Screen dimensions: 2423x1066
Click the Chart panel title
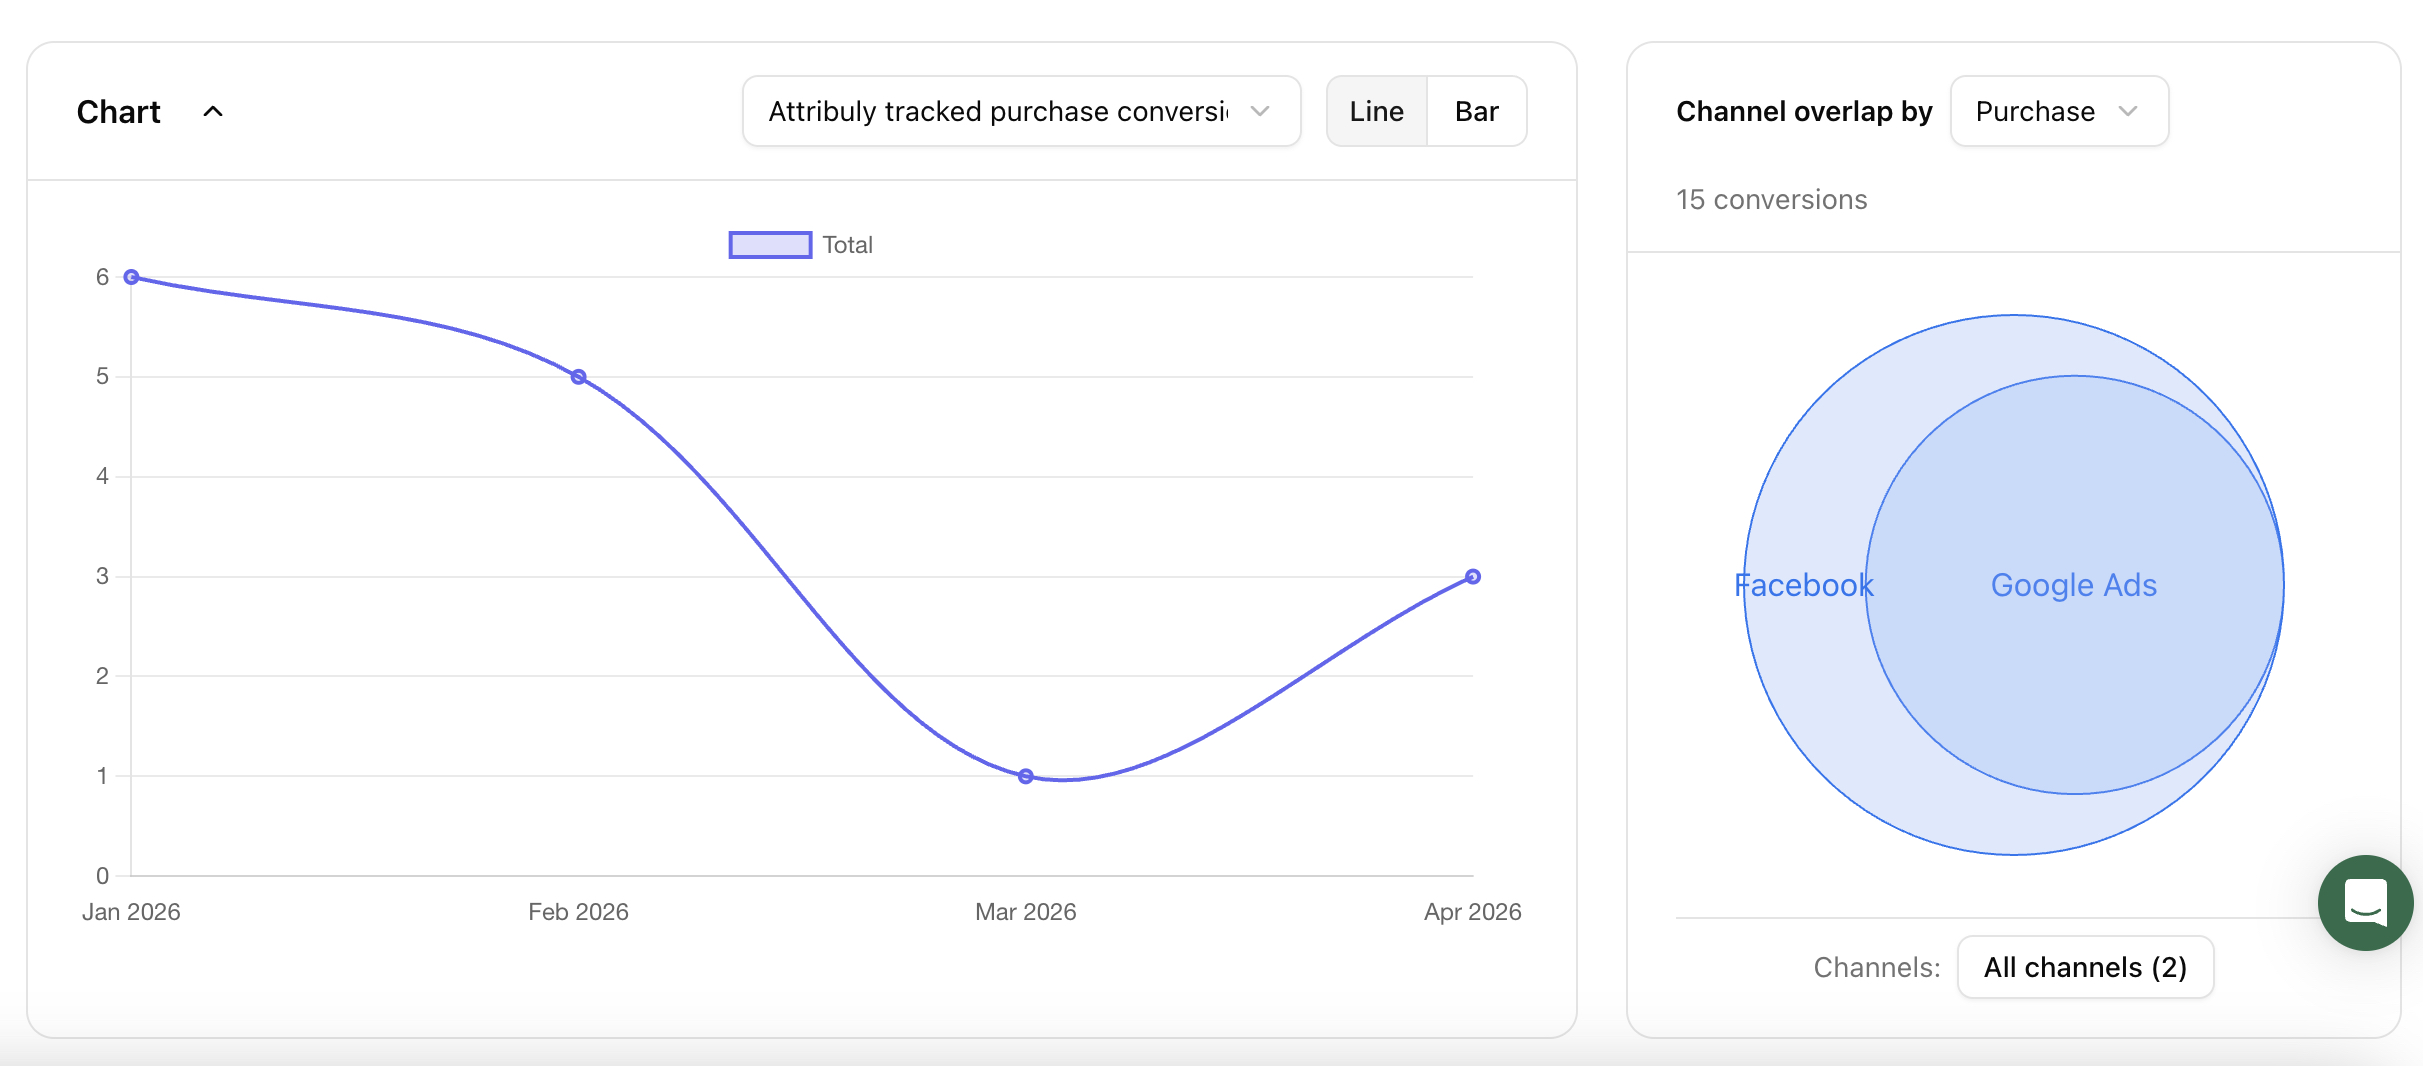click(x=118, y=111)
